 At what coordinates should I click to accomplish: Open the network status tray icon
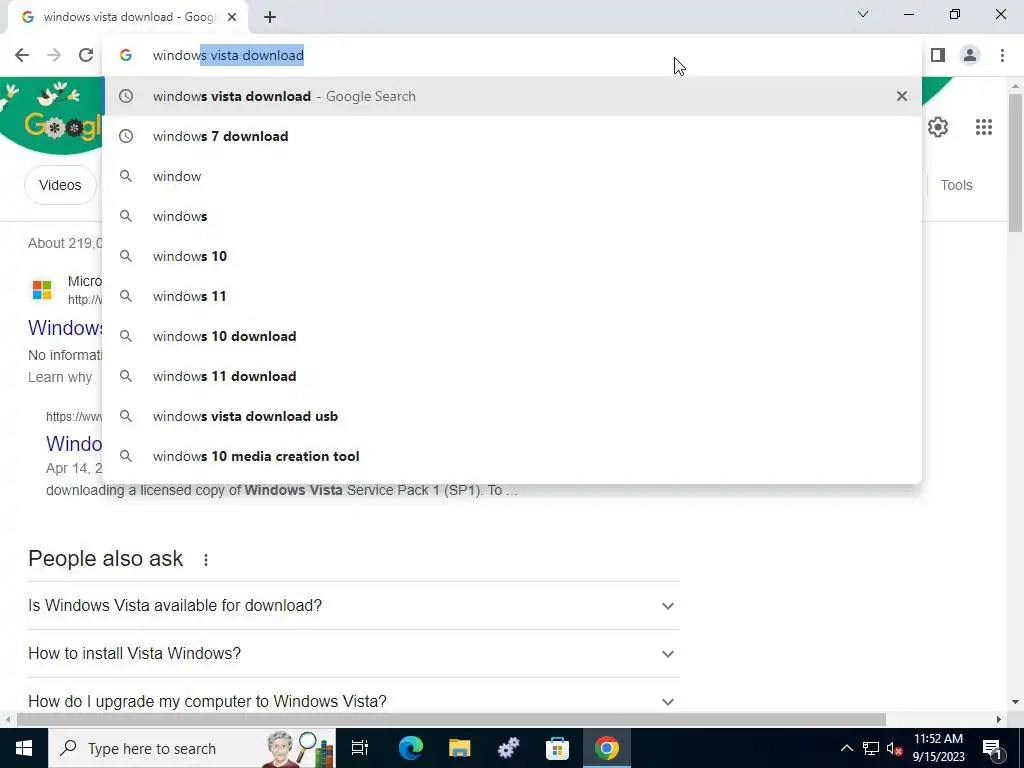click(871, 748)
